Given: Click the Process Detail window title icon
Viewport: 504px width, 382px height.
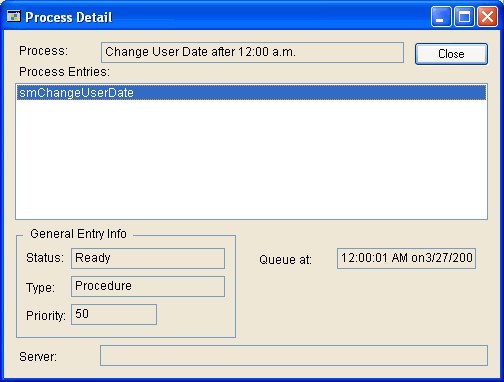Looking at the screenshot, I should pyautogui.click(x=14, y=16).
